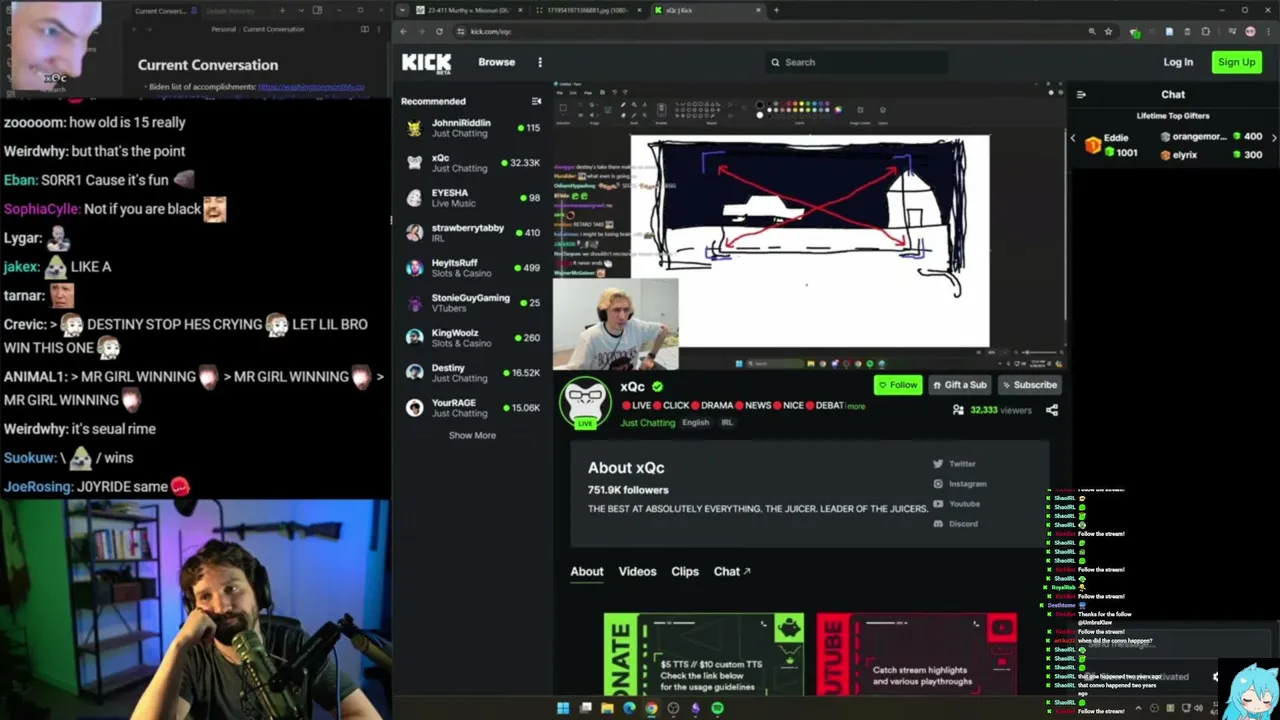Open the three-dot menu beside Browse
The width and height of the screenshot is (1280, 720).
coord(540,62)
